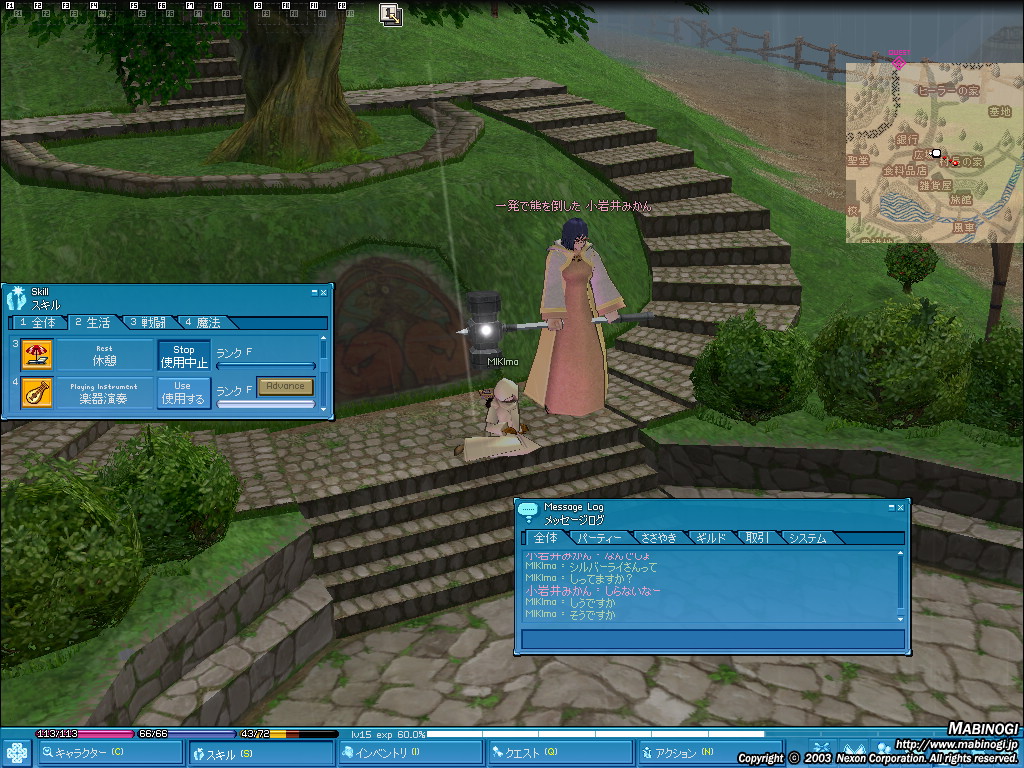The height and width of the screenshot is (768, 1024).
Task: Open the main menu knot icon
Action: point(16,753)
